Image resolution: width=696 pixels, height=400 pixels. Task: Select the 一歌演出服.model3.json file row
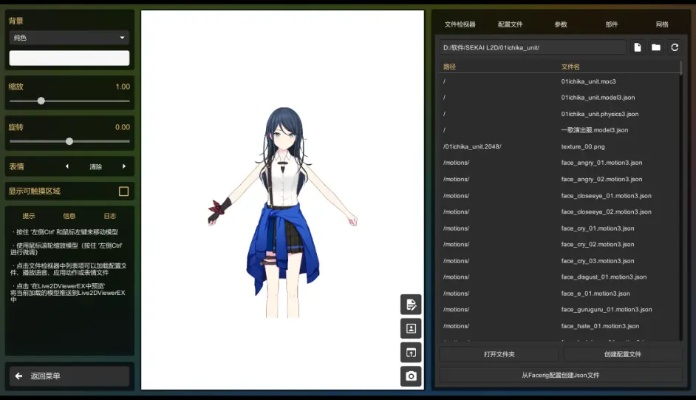(x=594, y=130)
